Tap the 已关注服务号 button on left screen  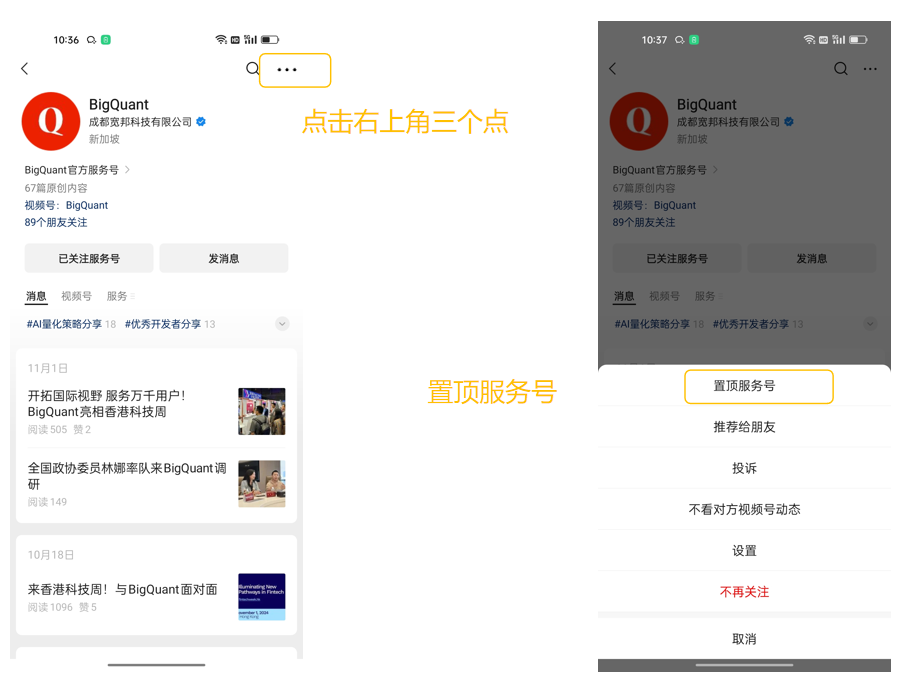pyautogui.click(x=89, y=258)
